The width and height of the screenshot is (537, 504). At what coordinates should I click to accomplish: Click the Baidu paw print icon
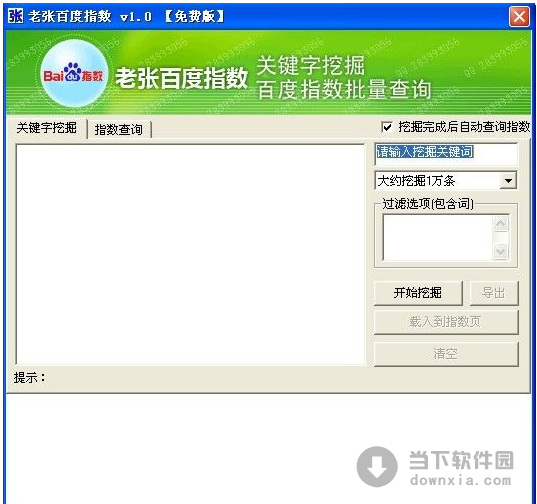pos(73,72)
